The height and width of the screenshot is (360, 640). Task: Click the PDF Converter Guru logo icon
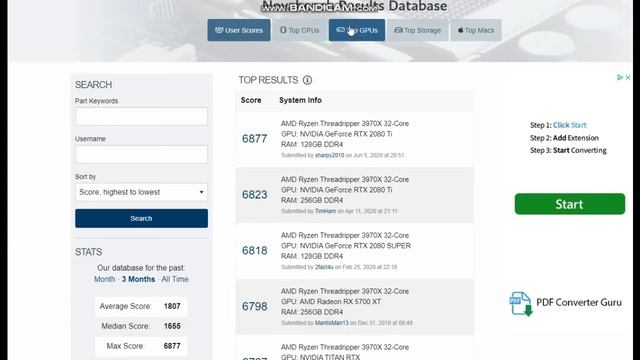[x=521, y=304]
